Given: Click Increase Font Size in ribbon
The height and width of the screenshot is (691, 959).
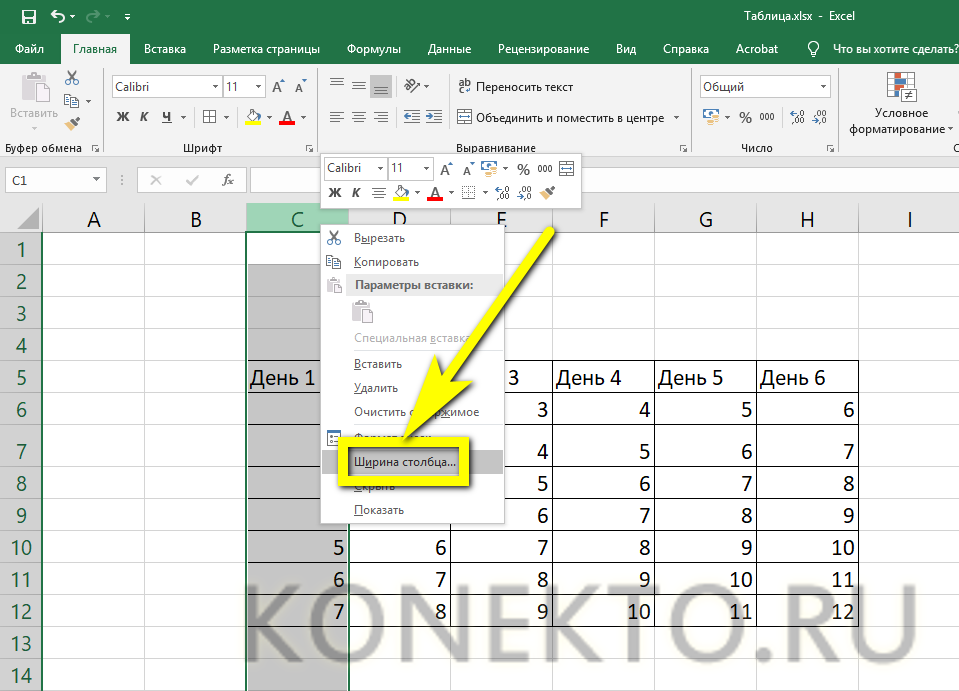Looking at the screenshot, I should click(x=279, y=87).
